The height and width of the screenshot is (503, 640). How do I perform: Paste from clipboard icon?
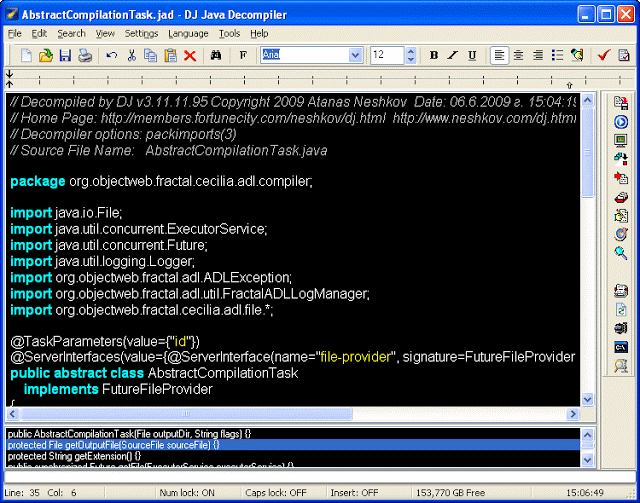[170, 55]
